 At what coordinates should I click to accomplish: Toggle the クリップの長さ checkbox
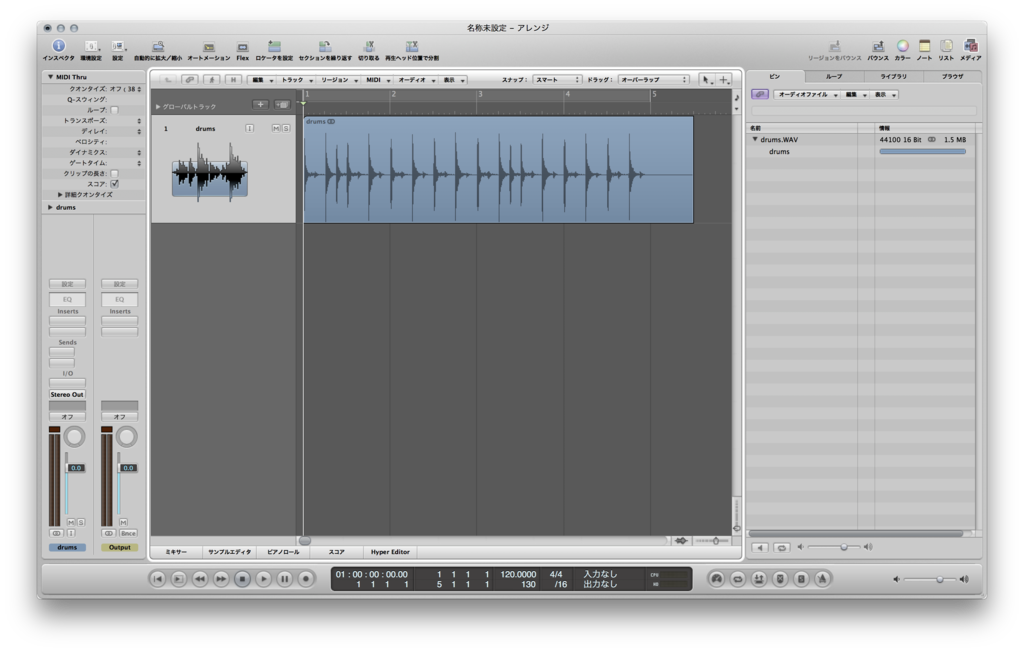[114, 173]
